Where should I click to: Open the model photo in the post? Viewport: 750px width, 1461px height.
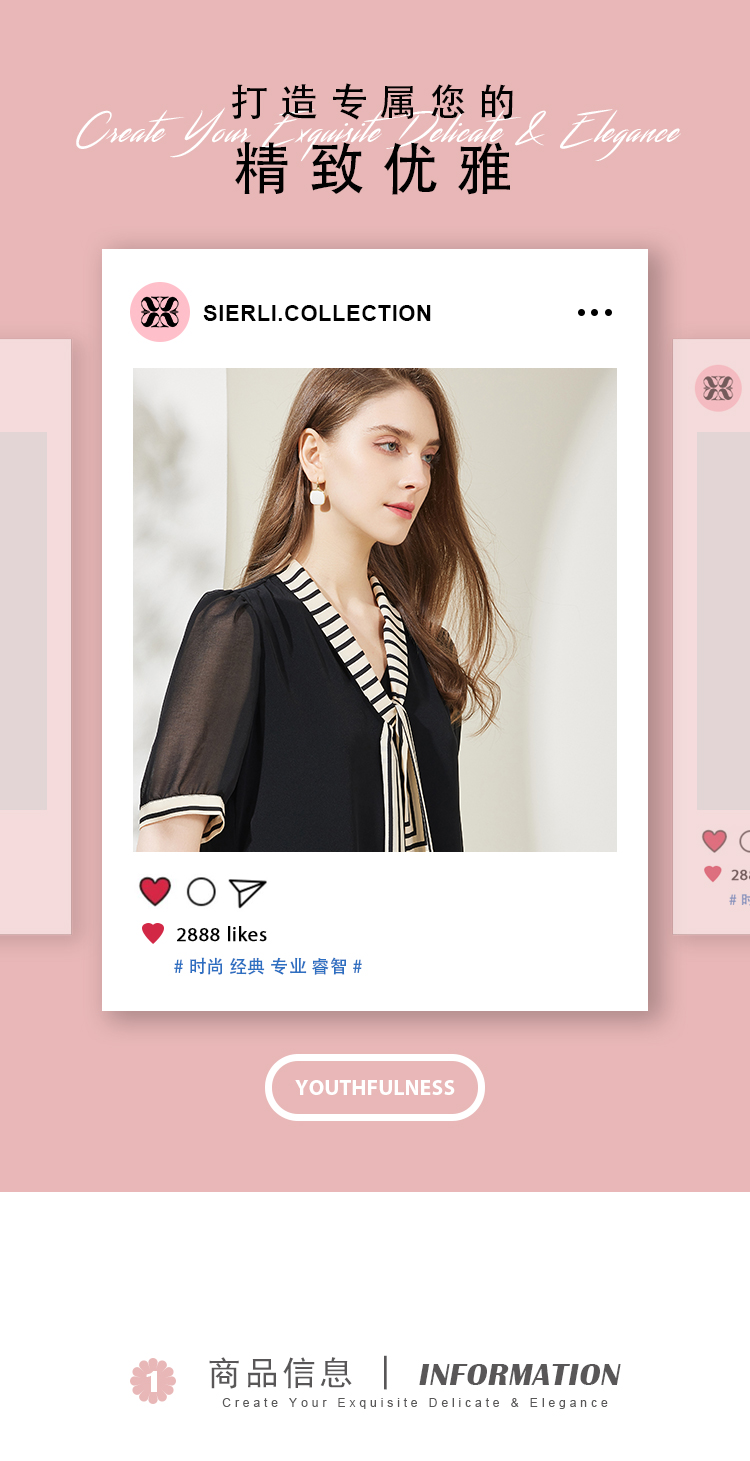[x=375, y=610]
